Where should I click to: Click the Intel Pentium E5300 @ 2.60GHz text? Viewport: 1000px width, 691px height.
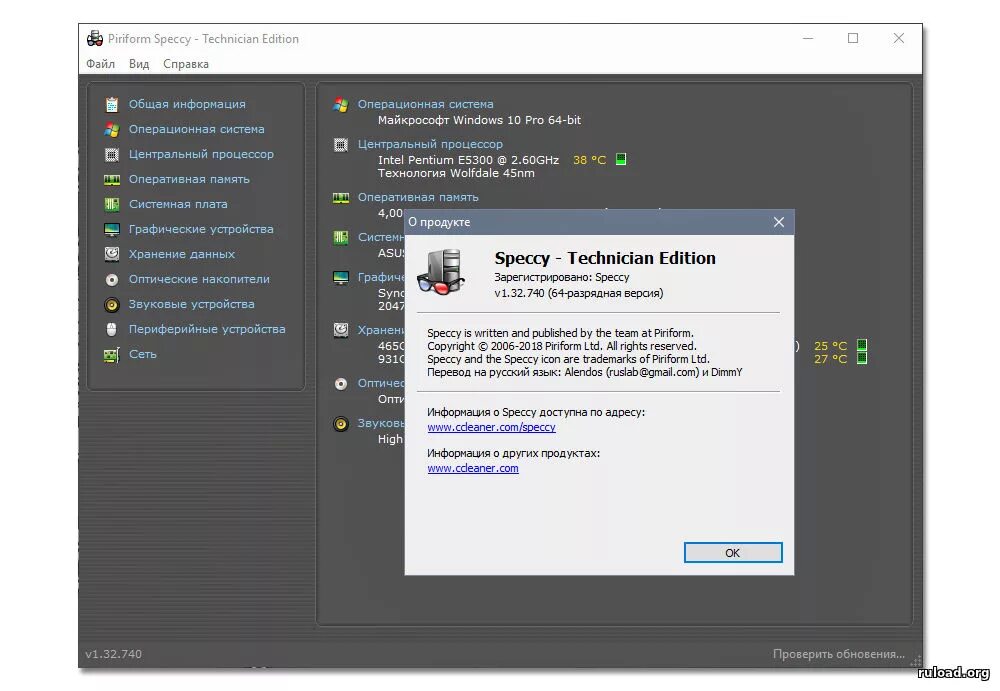[468, 160]
